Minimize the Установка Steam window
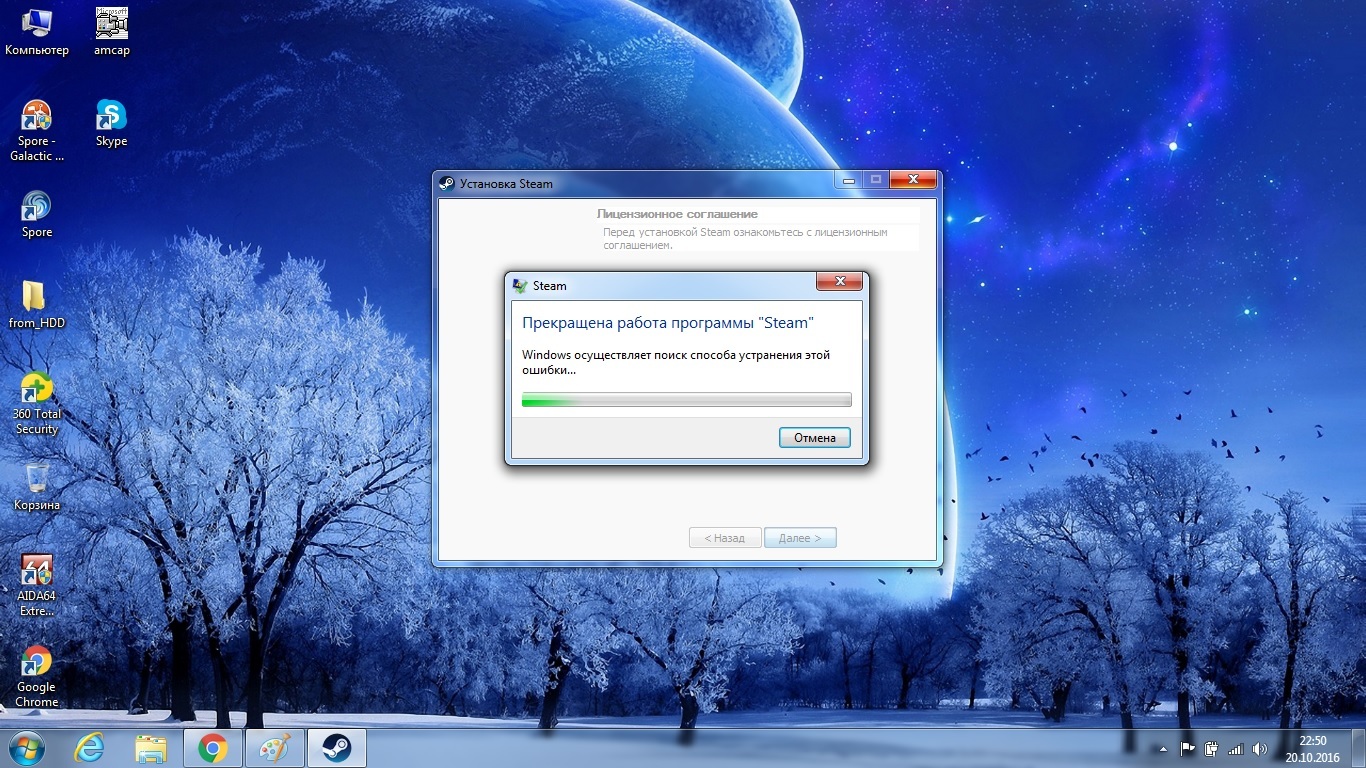The width and height of the screenshot is (1366, 768). (x=849, y=180)
